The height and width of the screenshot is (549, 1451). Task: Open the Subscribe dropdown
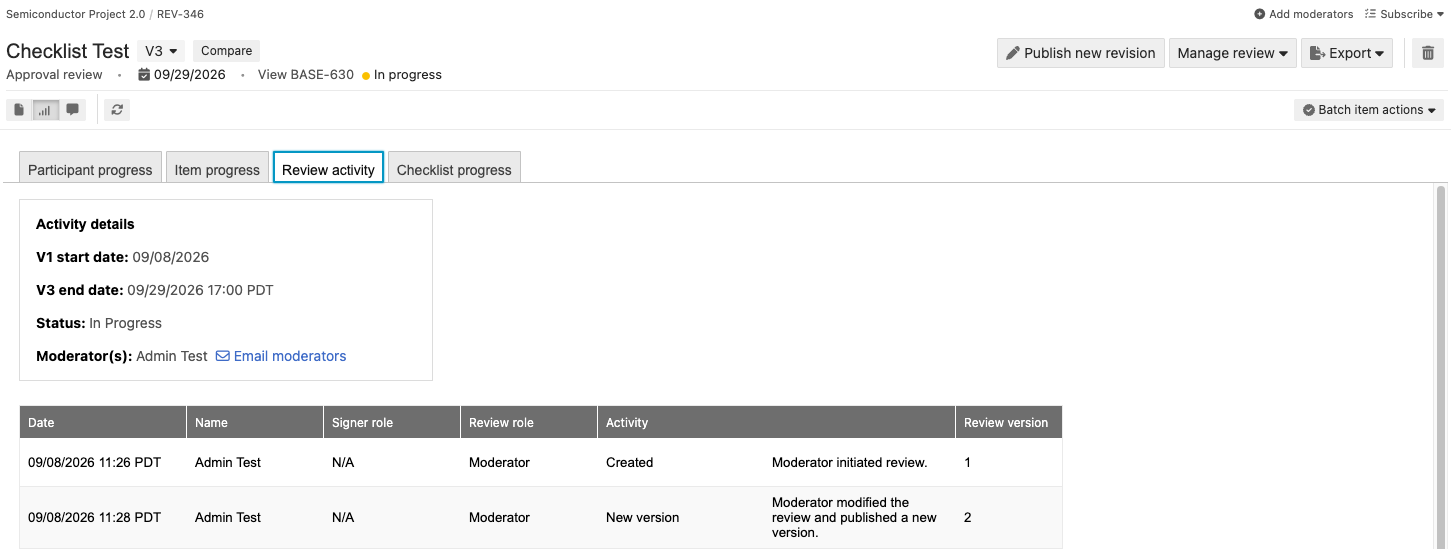coord(1404,14)
